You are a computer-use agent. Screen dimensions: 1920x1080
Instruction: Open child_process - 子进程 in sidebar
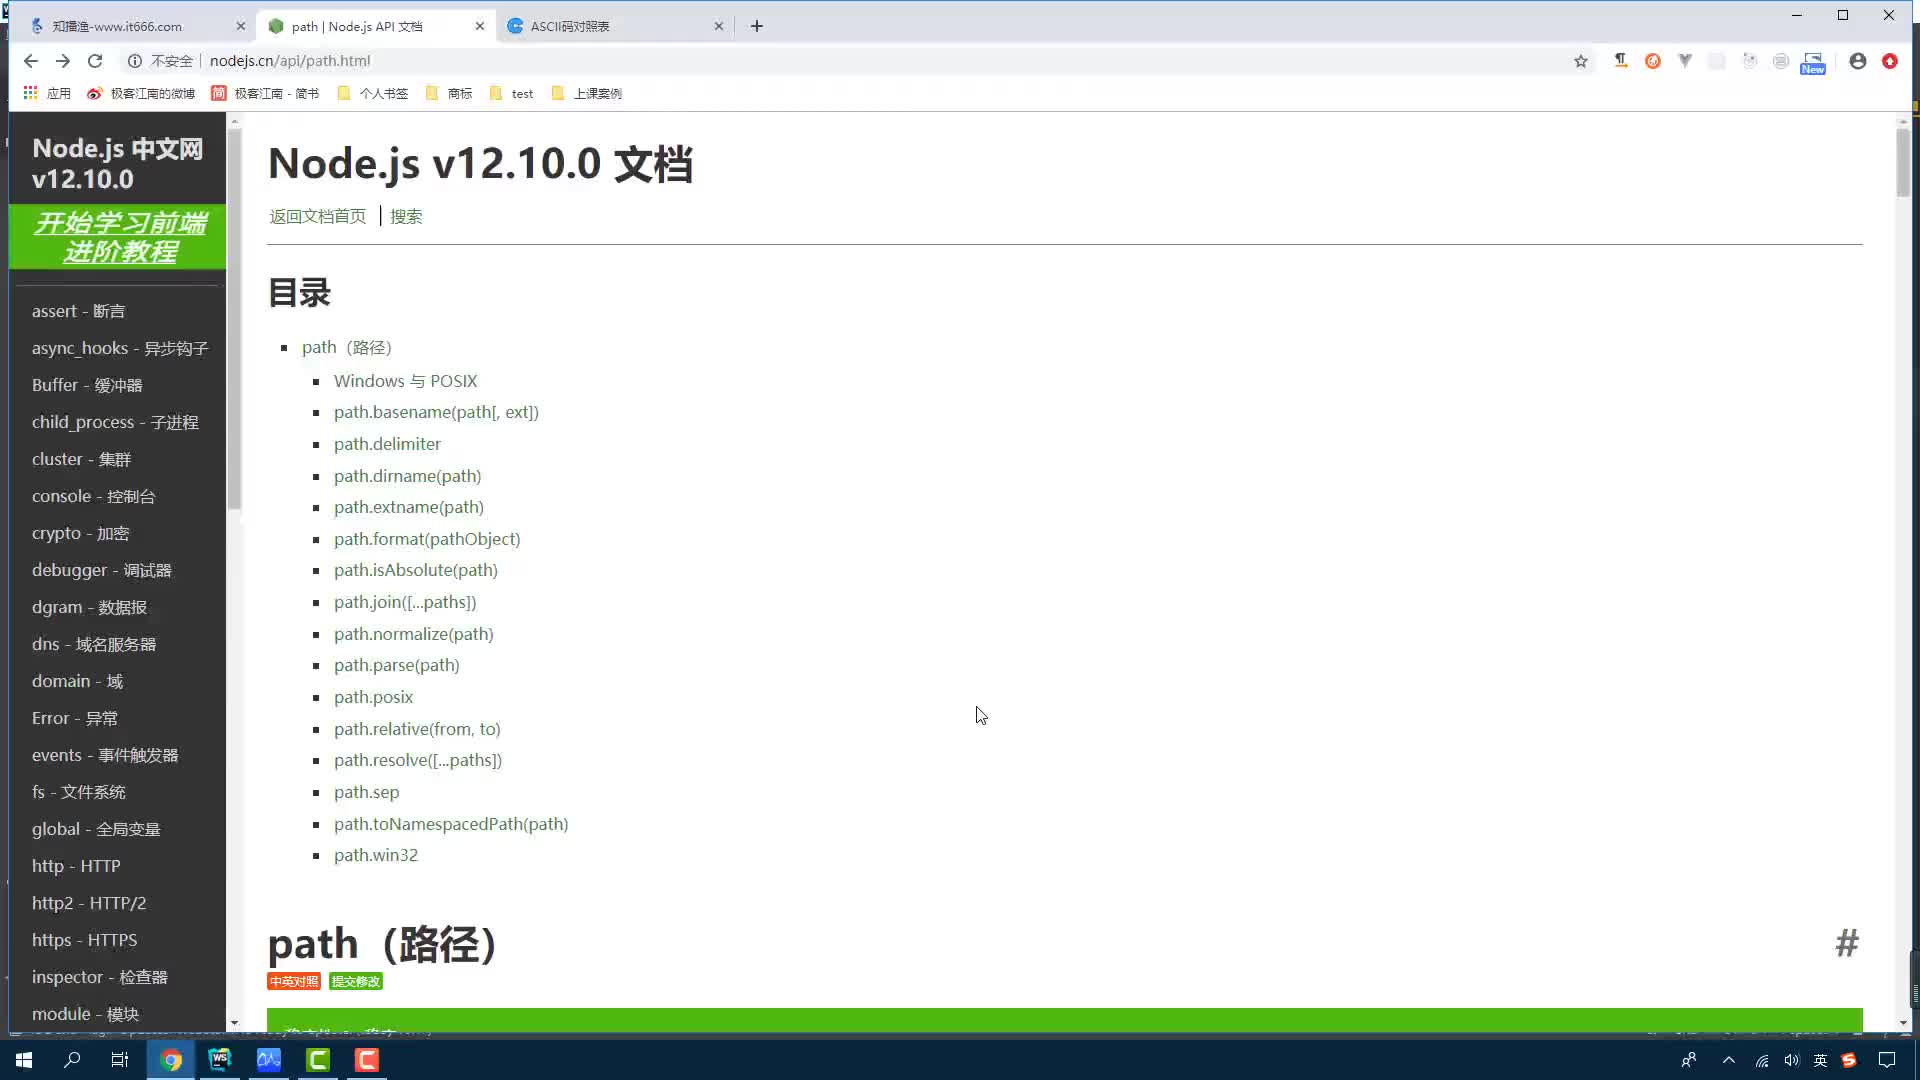115,422
